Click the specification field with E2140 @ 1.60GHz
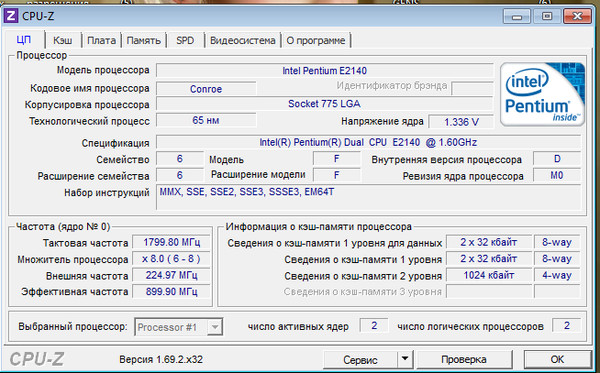 (x=368, y=142)
